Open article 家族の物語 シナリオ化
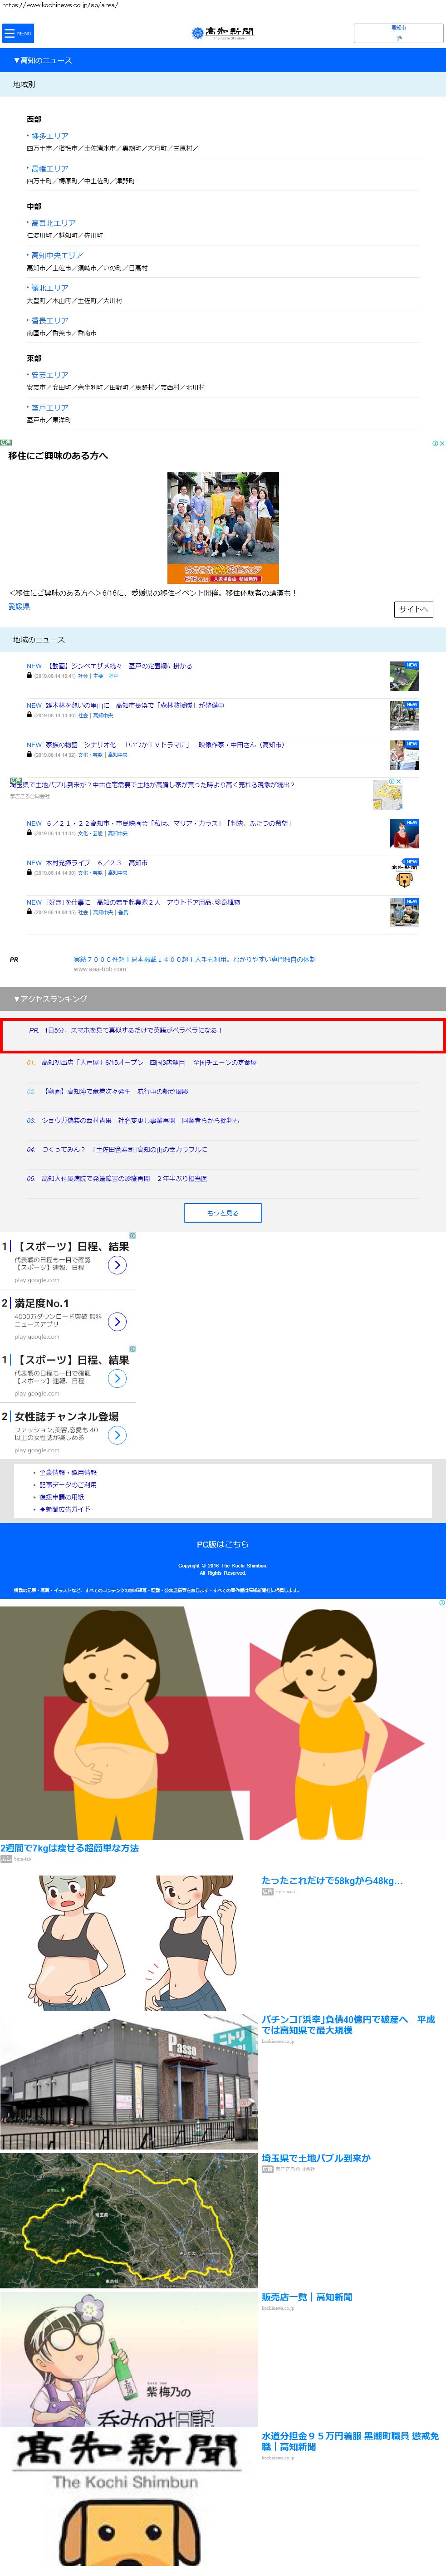 pos(165,745)
